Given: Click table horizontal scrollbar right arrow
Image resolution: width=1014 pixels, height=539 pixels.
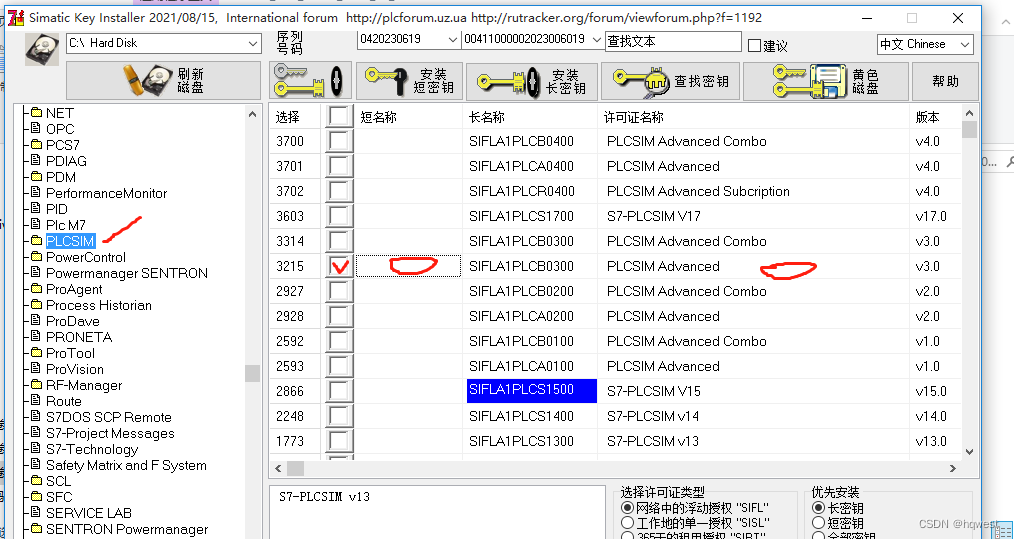Looking at the screenshot, I should (953, 468).
